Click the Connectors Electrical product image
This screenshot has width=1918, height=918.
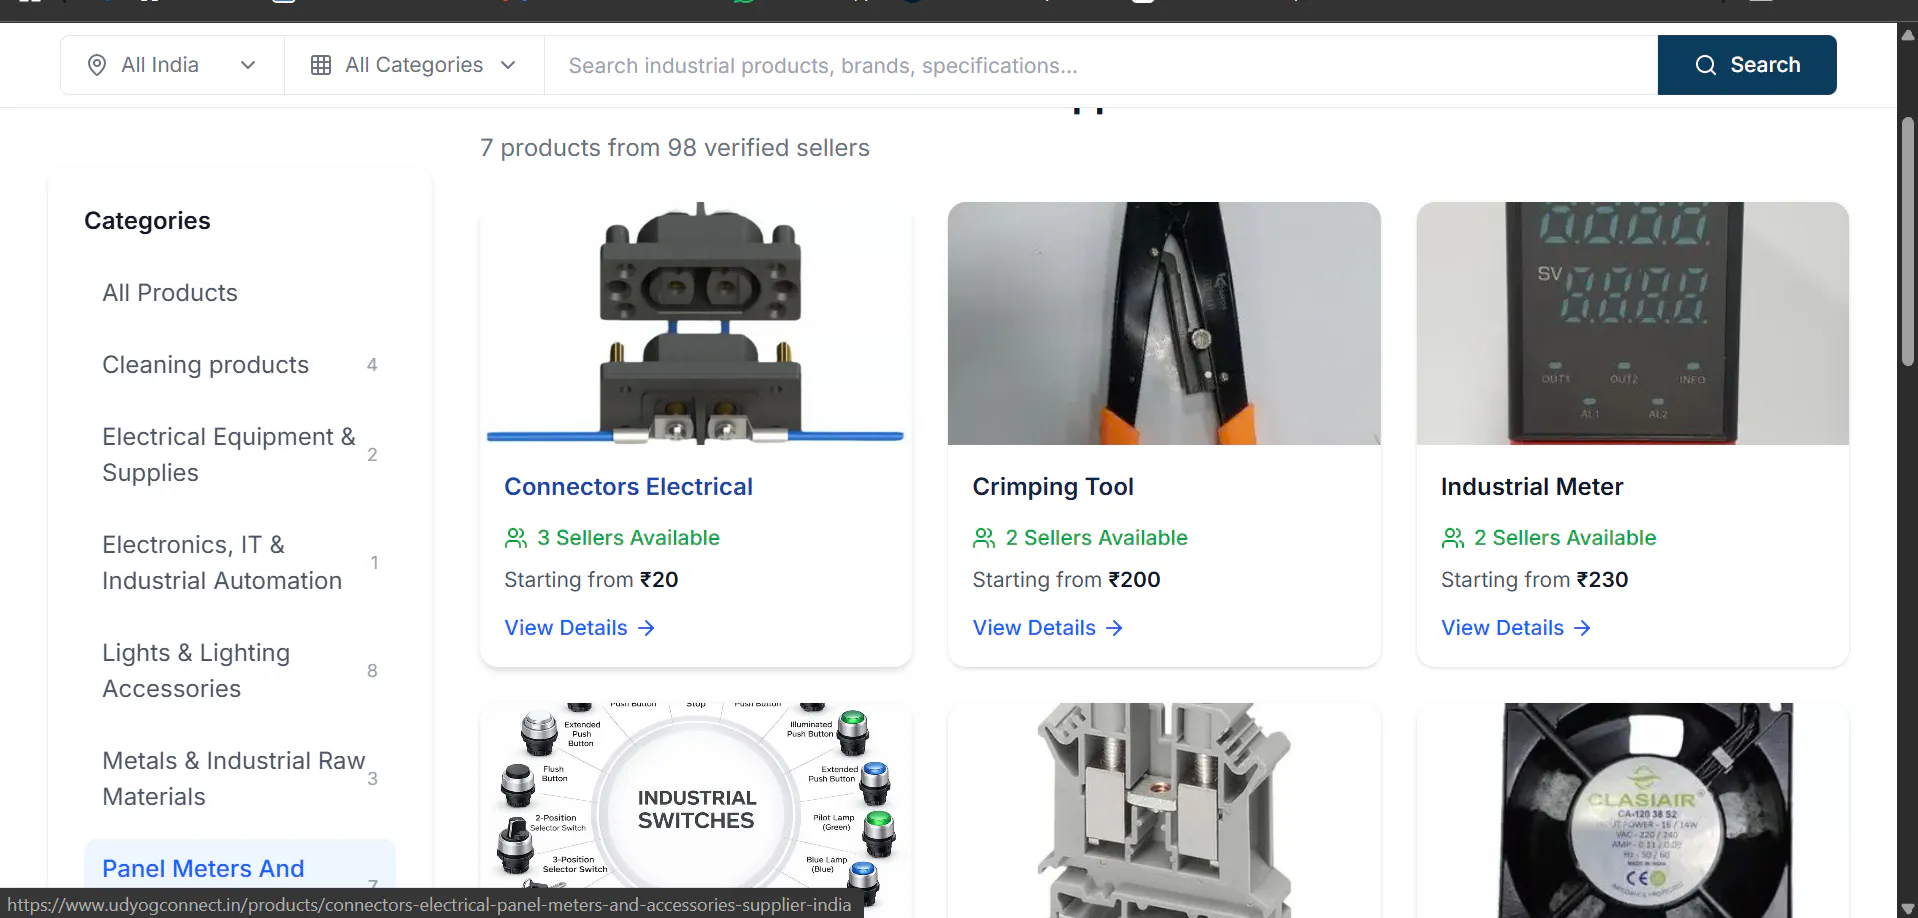click(696, 323)
